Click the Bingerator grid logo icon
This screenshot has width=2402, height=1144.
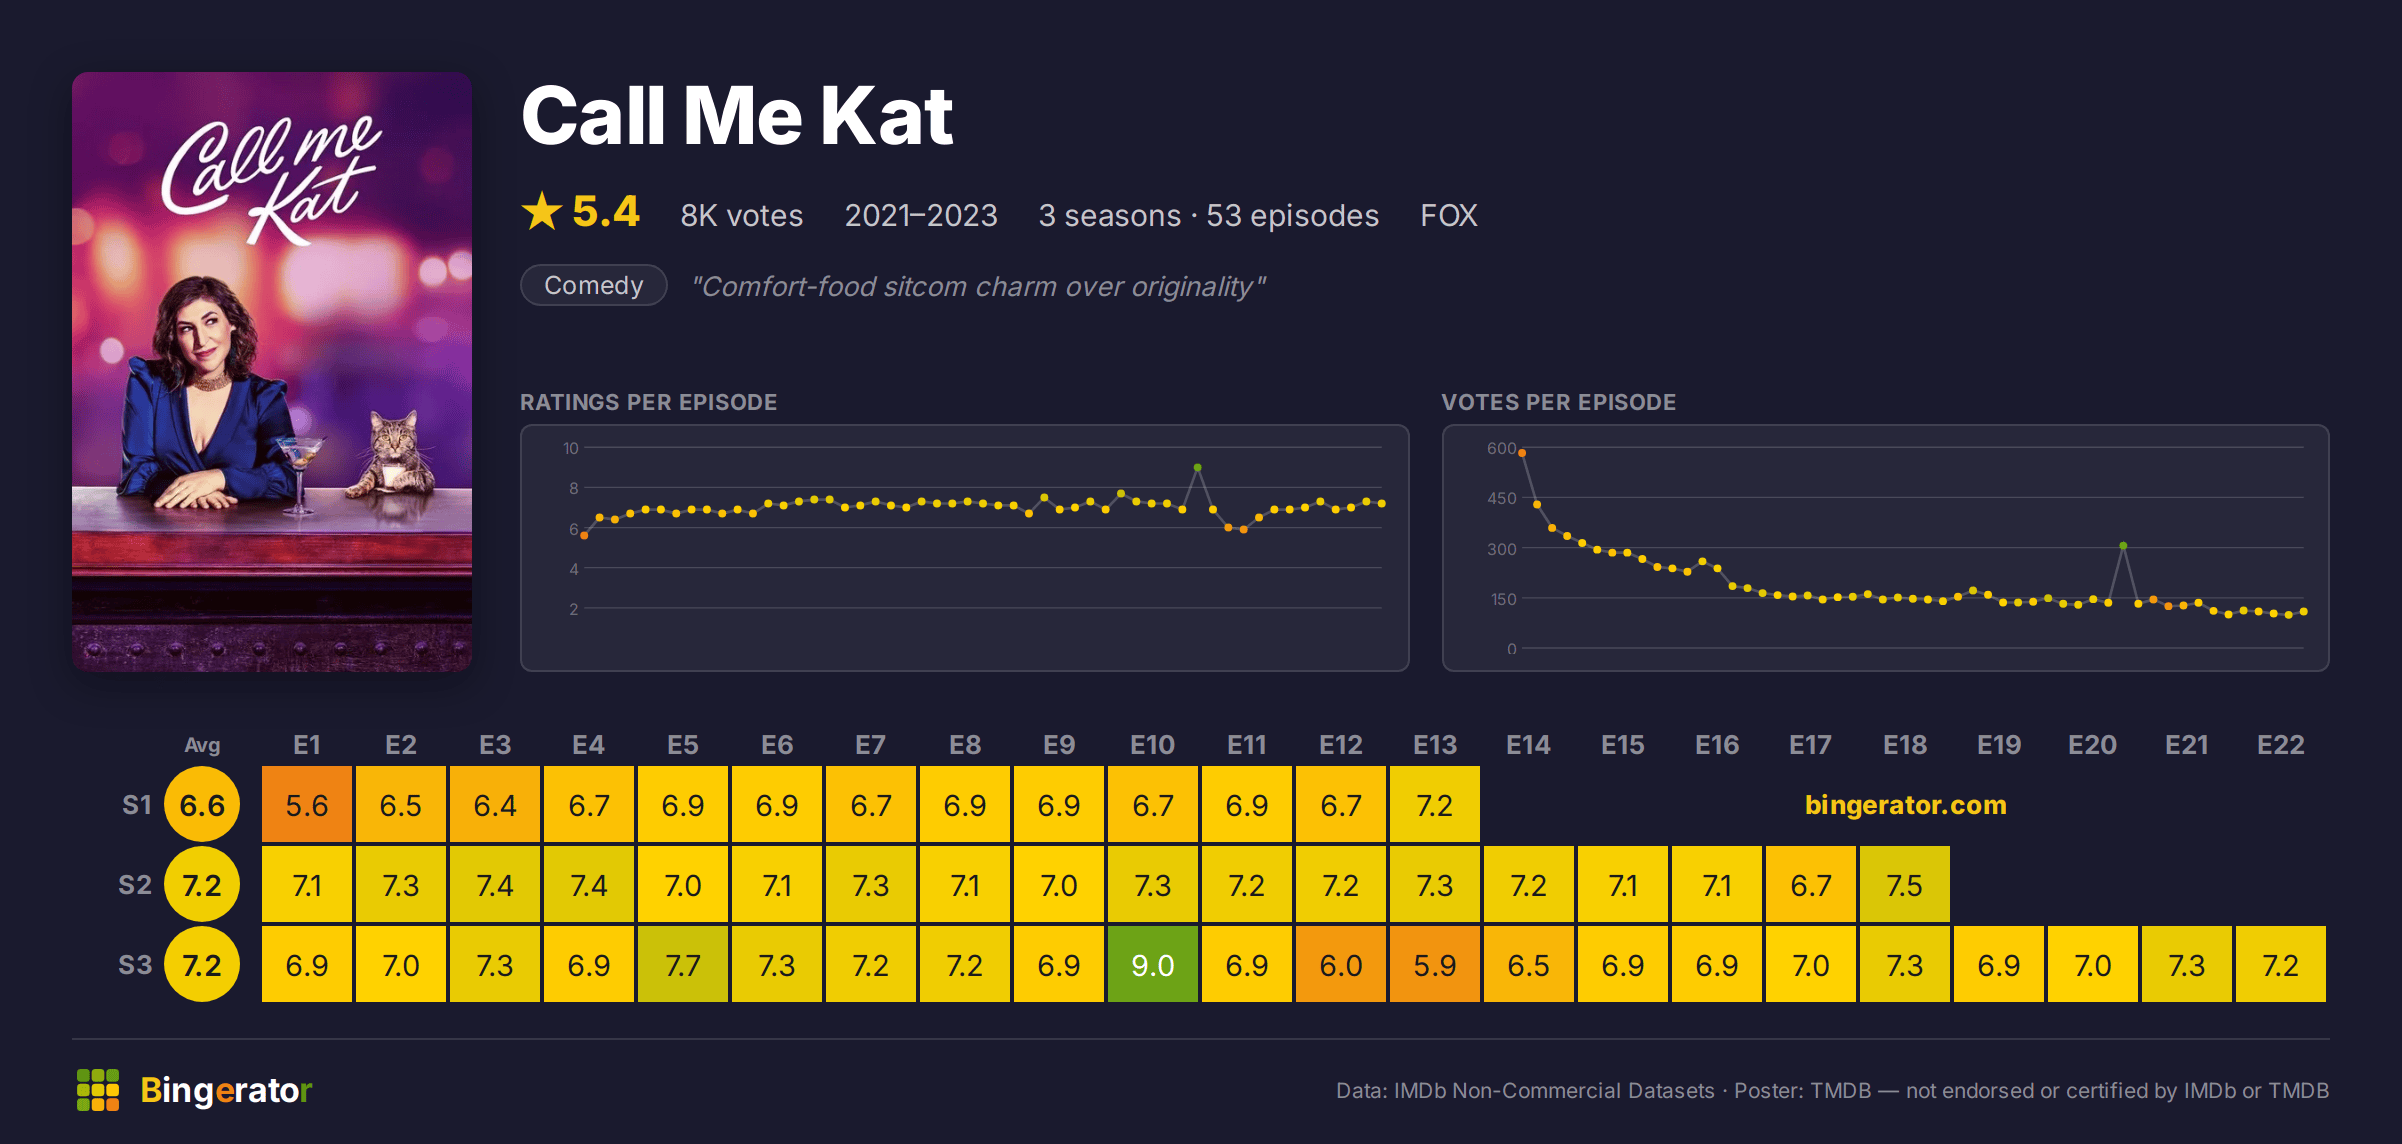pos(98,1089)
